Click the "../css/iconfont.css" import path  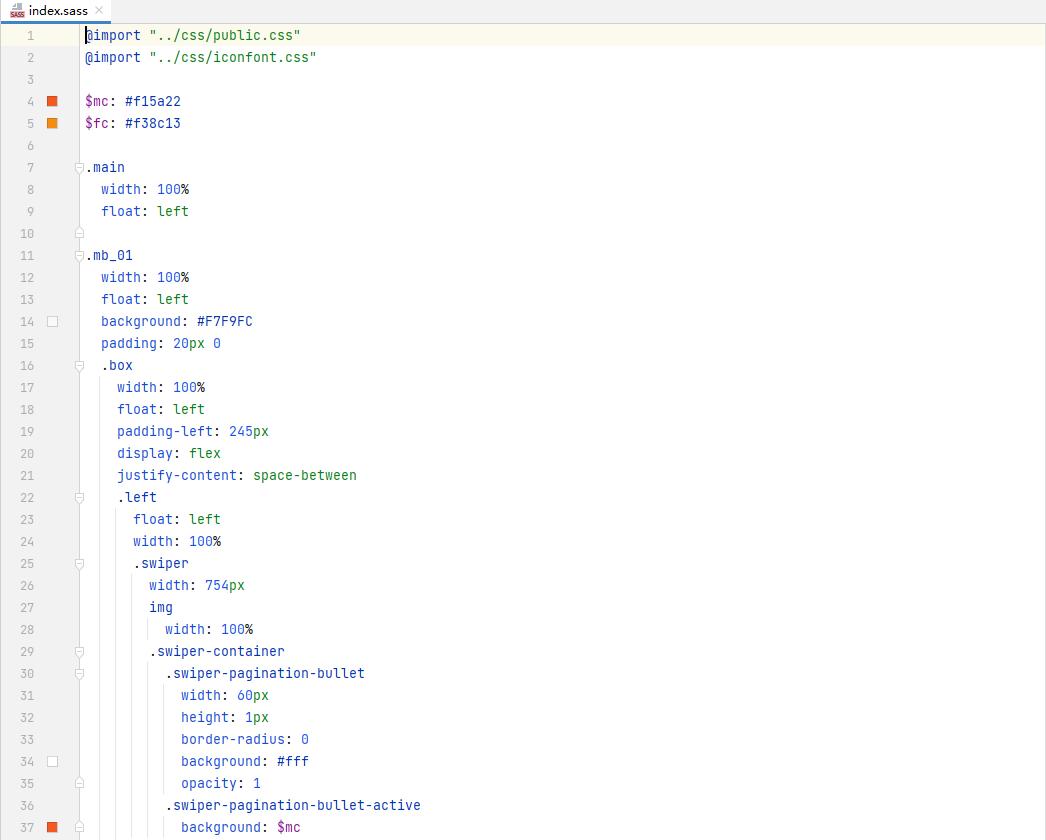[x=233, y=57]
